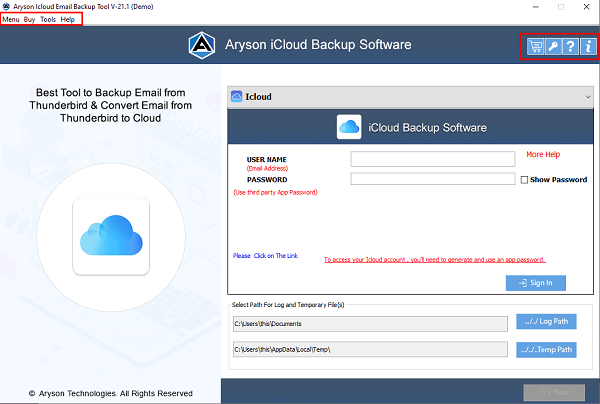Click the 'Select Path For Log and Temporary File(s)' label
Image resolution: width=600 pixels, height=404 pixels.
288,305
